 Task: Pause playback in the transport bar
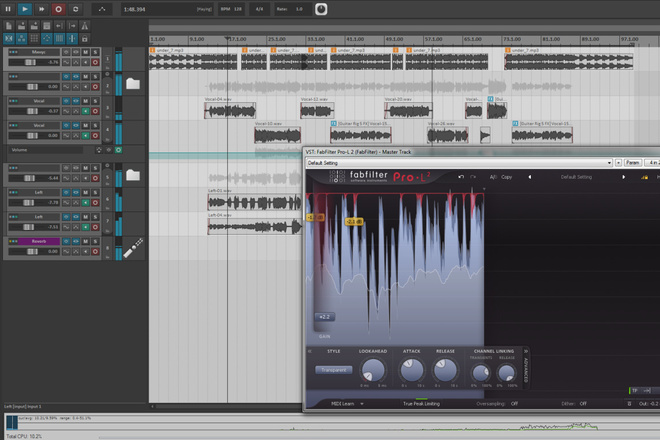8,9
